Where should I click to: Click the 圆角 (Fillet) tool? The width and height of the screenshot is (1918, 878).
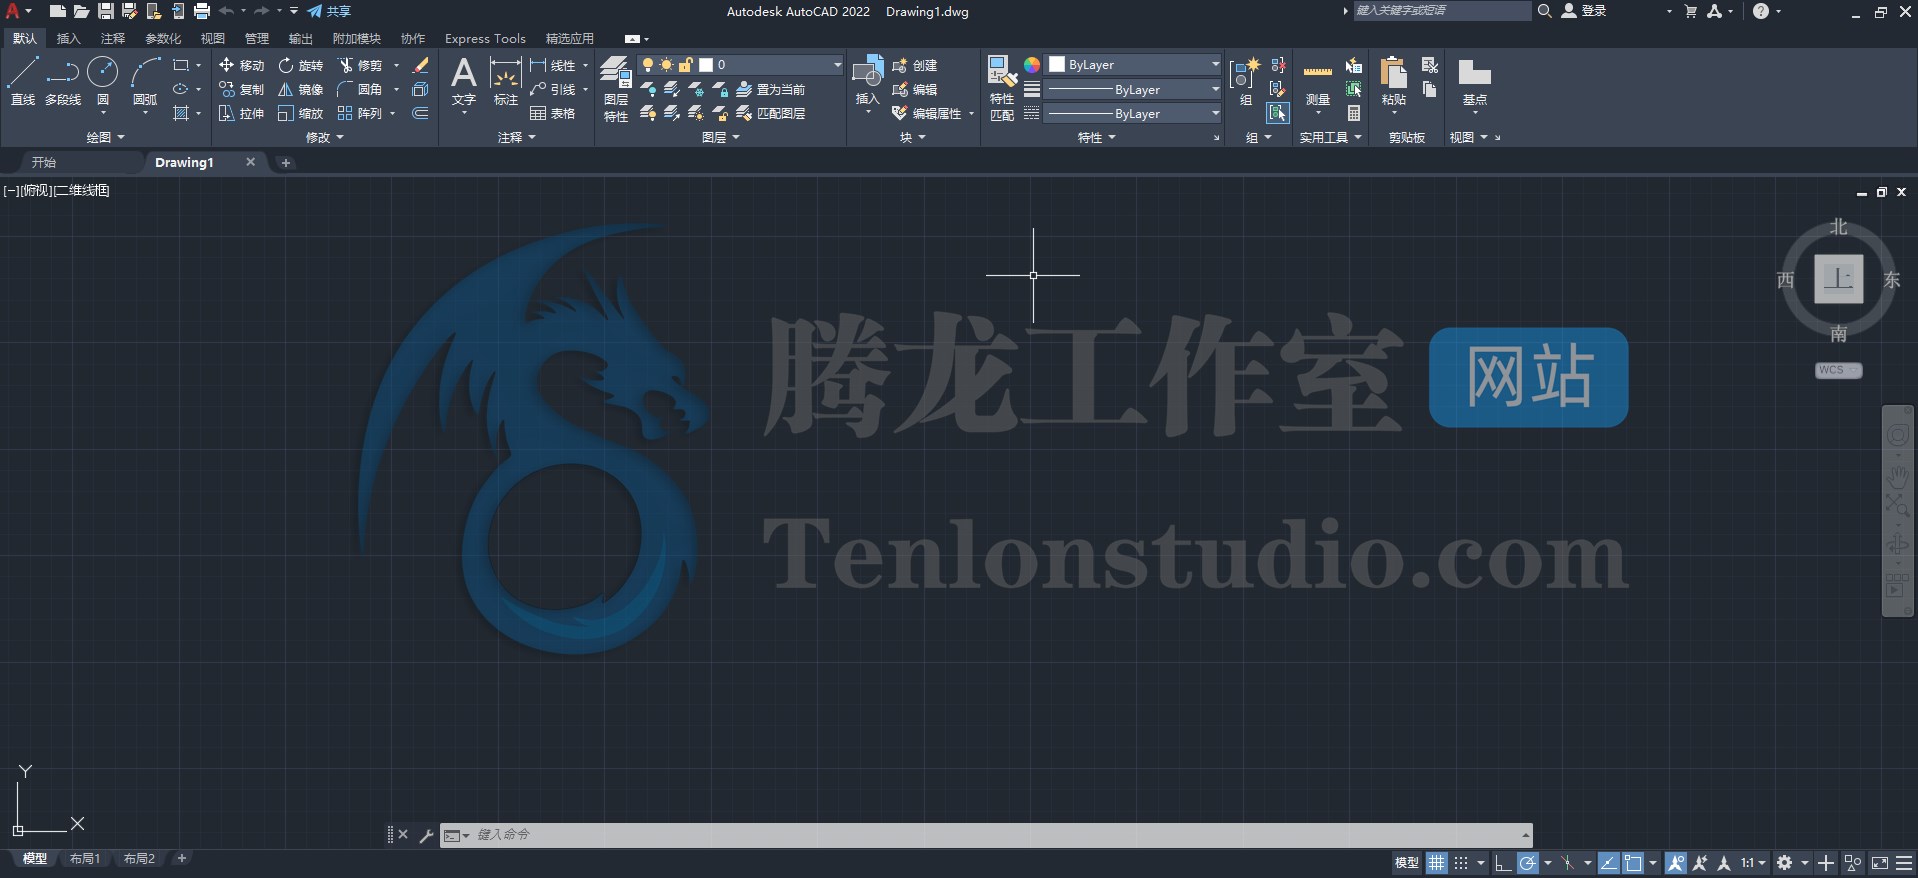(361, 89)
